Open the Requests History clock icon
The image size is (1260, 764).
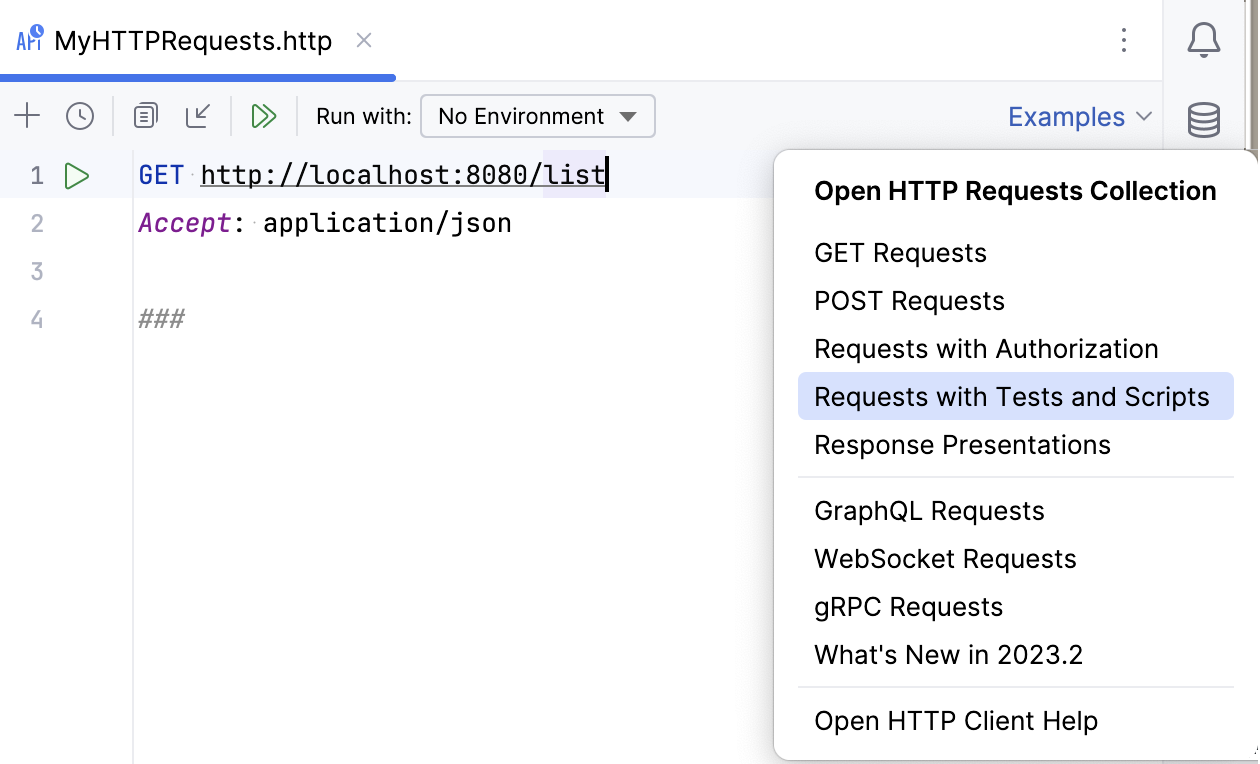point(80,116)
